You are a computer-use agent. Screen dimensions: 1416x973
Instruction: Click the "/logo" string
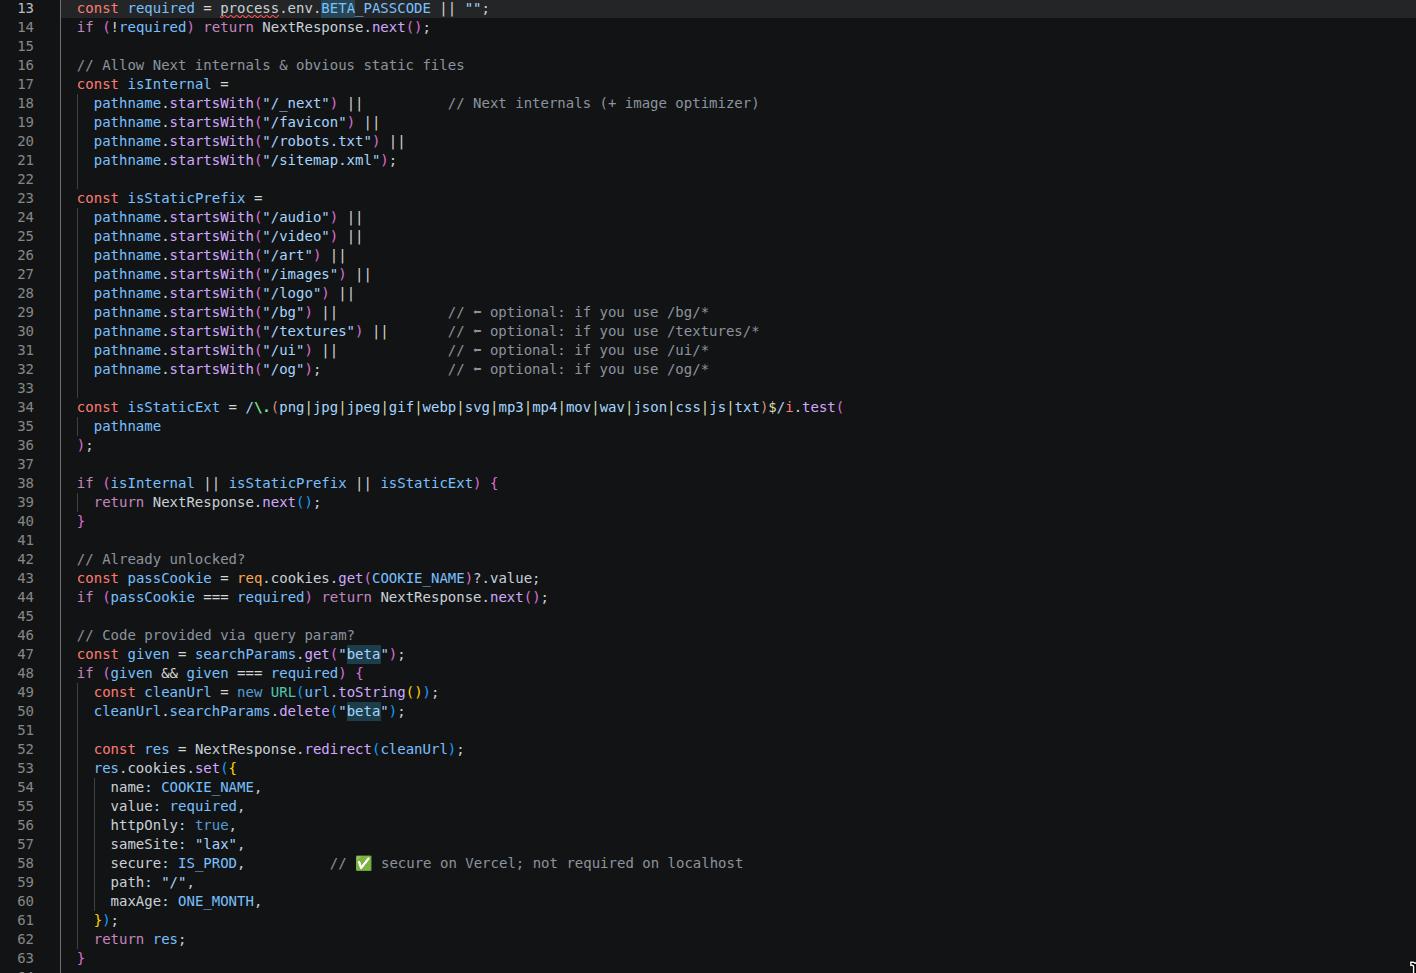(291, 293)
